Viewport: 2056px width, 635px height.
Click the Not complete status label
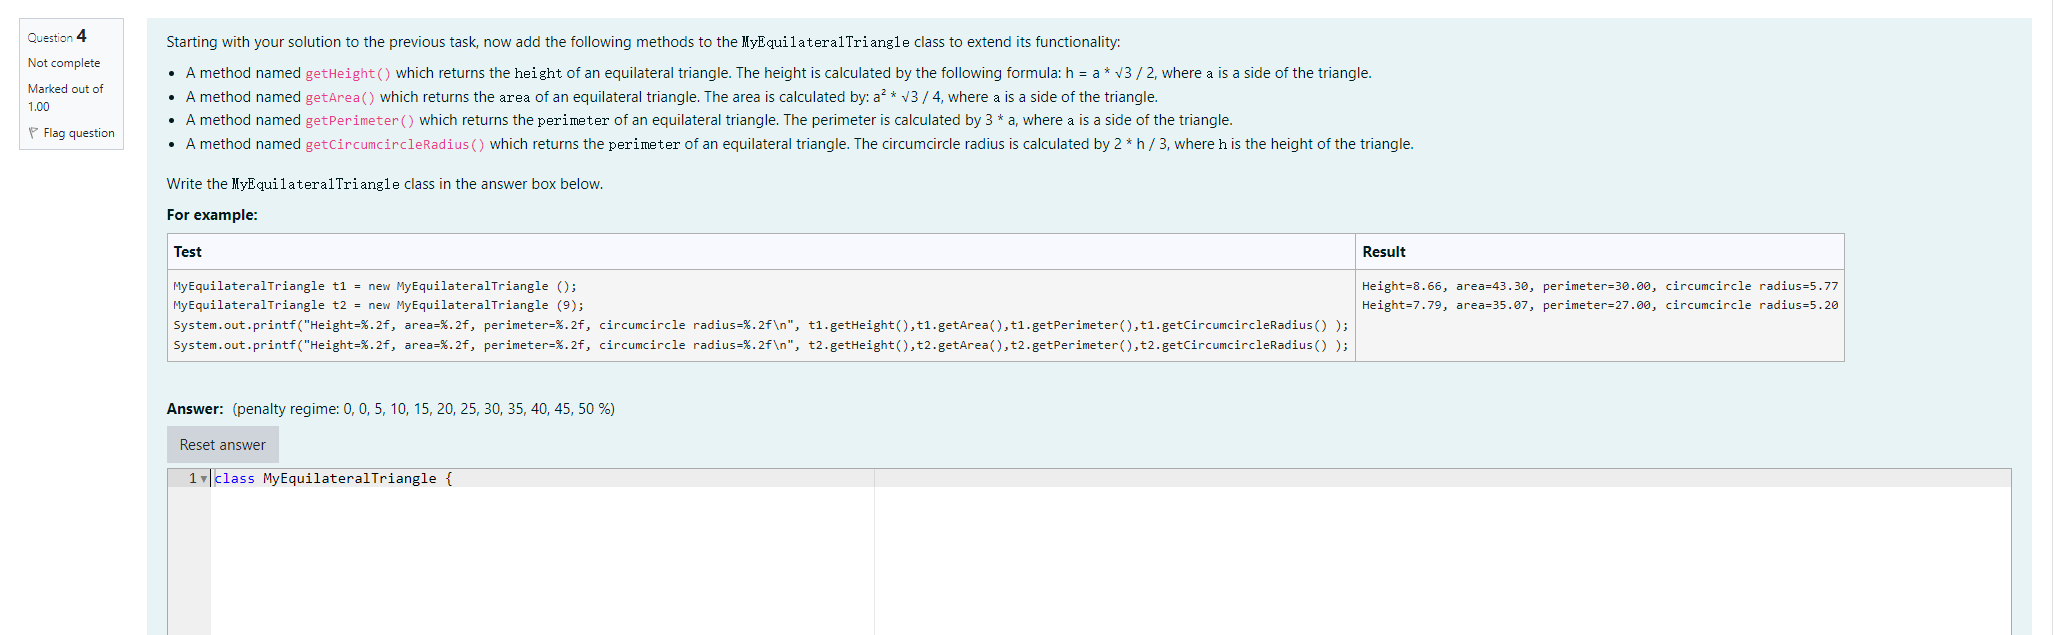pyautogui.click(x=64, y=63)
